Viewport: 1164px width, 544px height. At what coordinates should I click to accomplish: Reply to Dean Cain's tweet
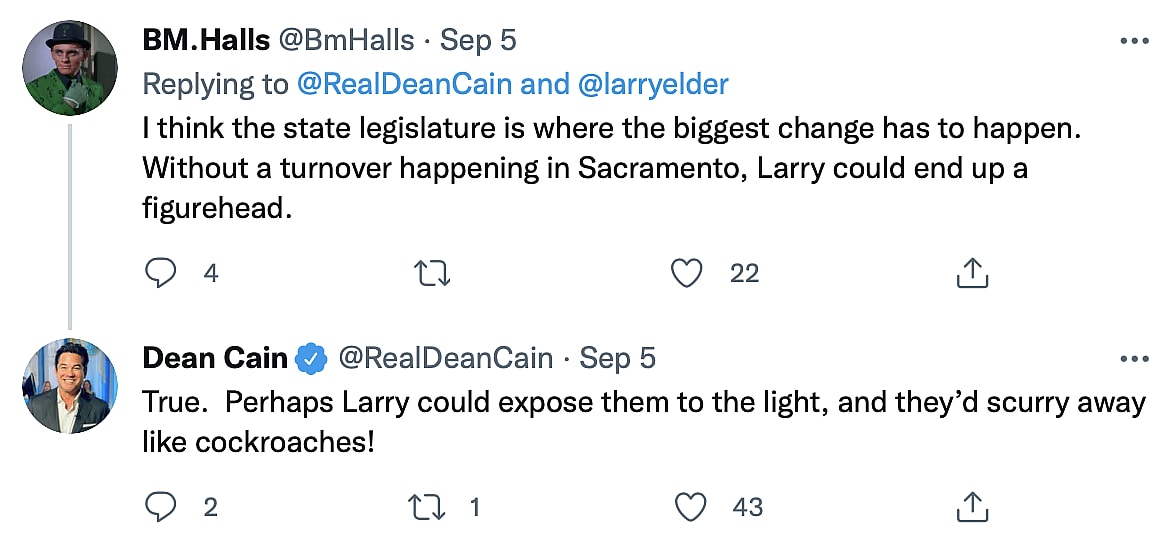pos(160,508)
